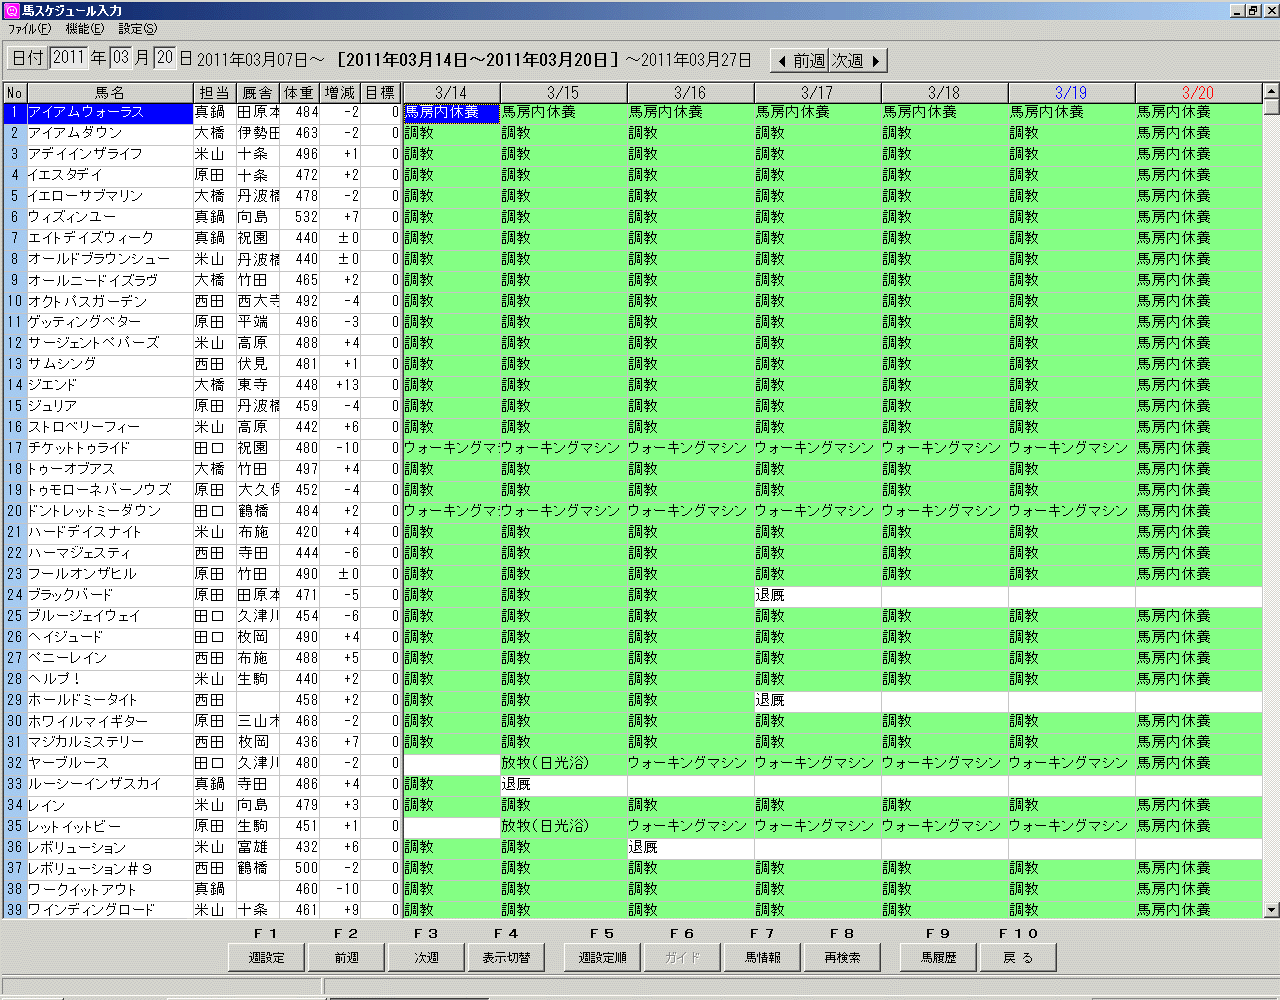The width and height of the screenshot is (1280, 1000).
Task: Select the horse ブラックバード
Action: pos(109,595)
